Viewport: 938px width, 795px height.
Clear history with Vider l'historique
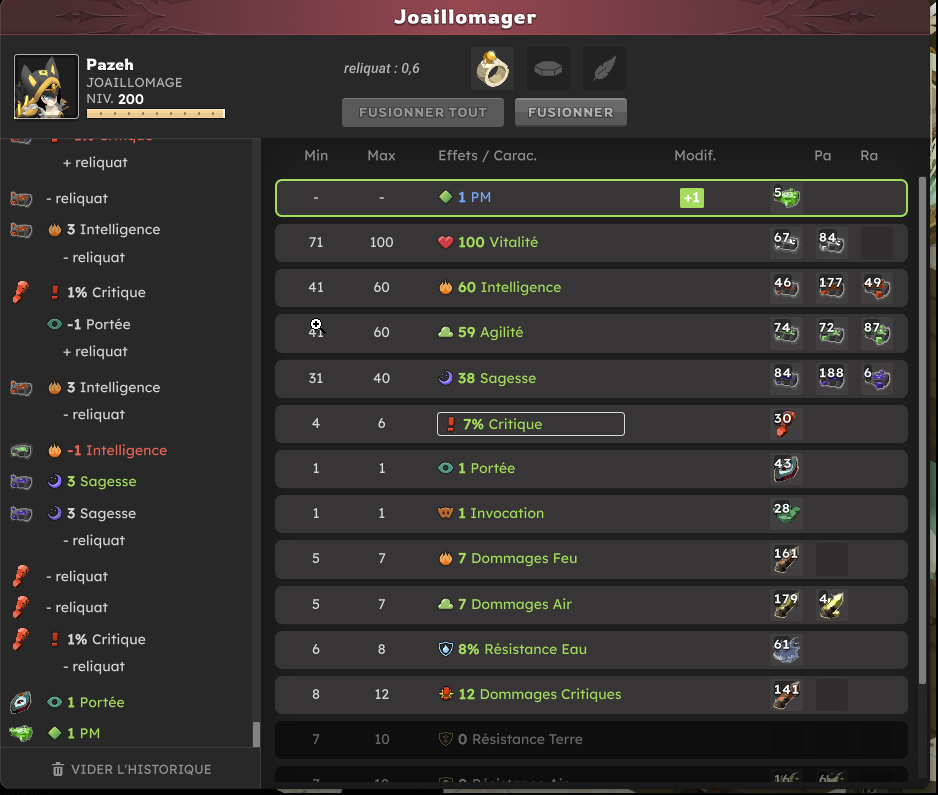point(132,769)
